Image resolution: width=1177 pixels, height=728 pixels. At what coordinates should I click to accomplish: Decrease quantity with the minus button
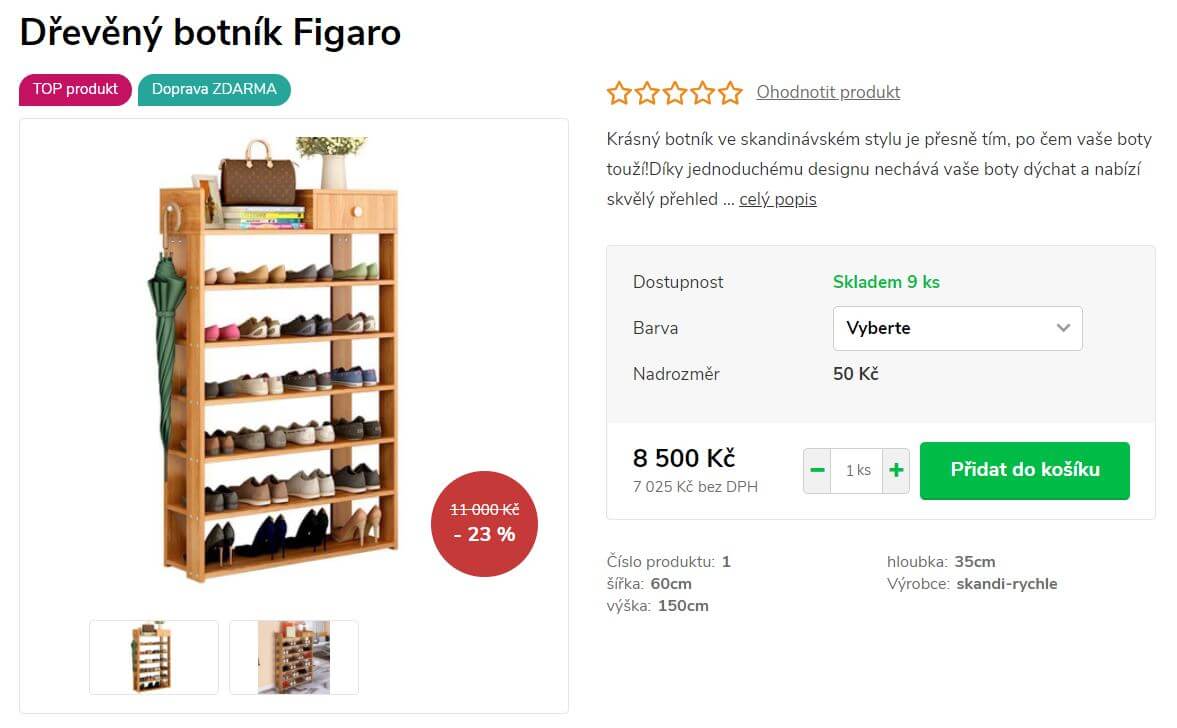tap(817, 471)
